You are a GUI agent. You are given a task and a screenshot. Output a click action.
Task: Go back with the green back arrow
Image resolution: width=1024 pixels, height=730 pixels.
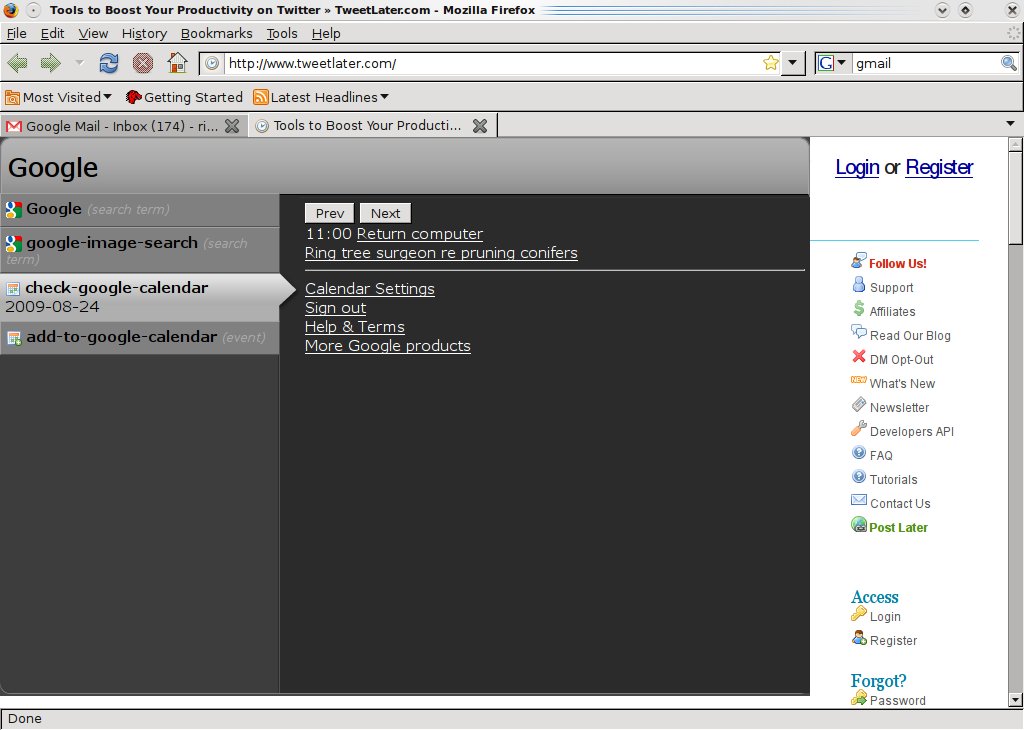18,63
